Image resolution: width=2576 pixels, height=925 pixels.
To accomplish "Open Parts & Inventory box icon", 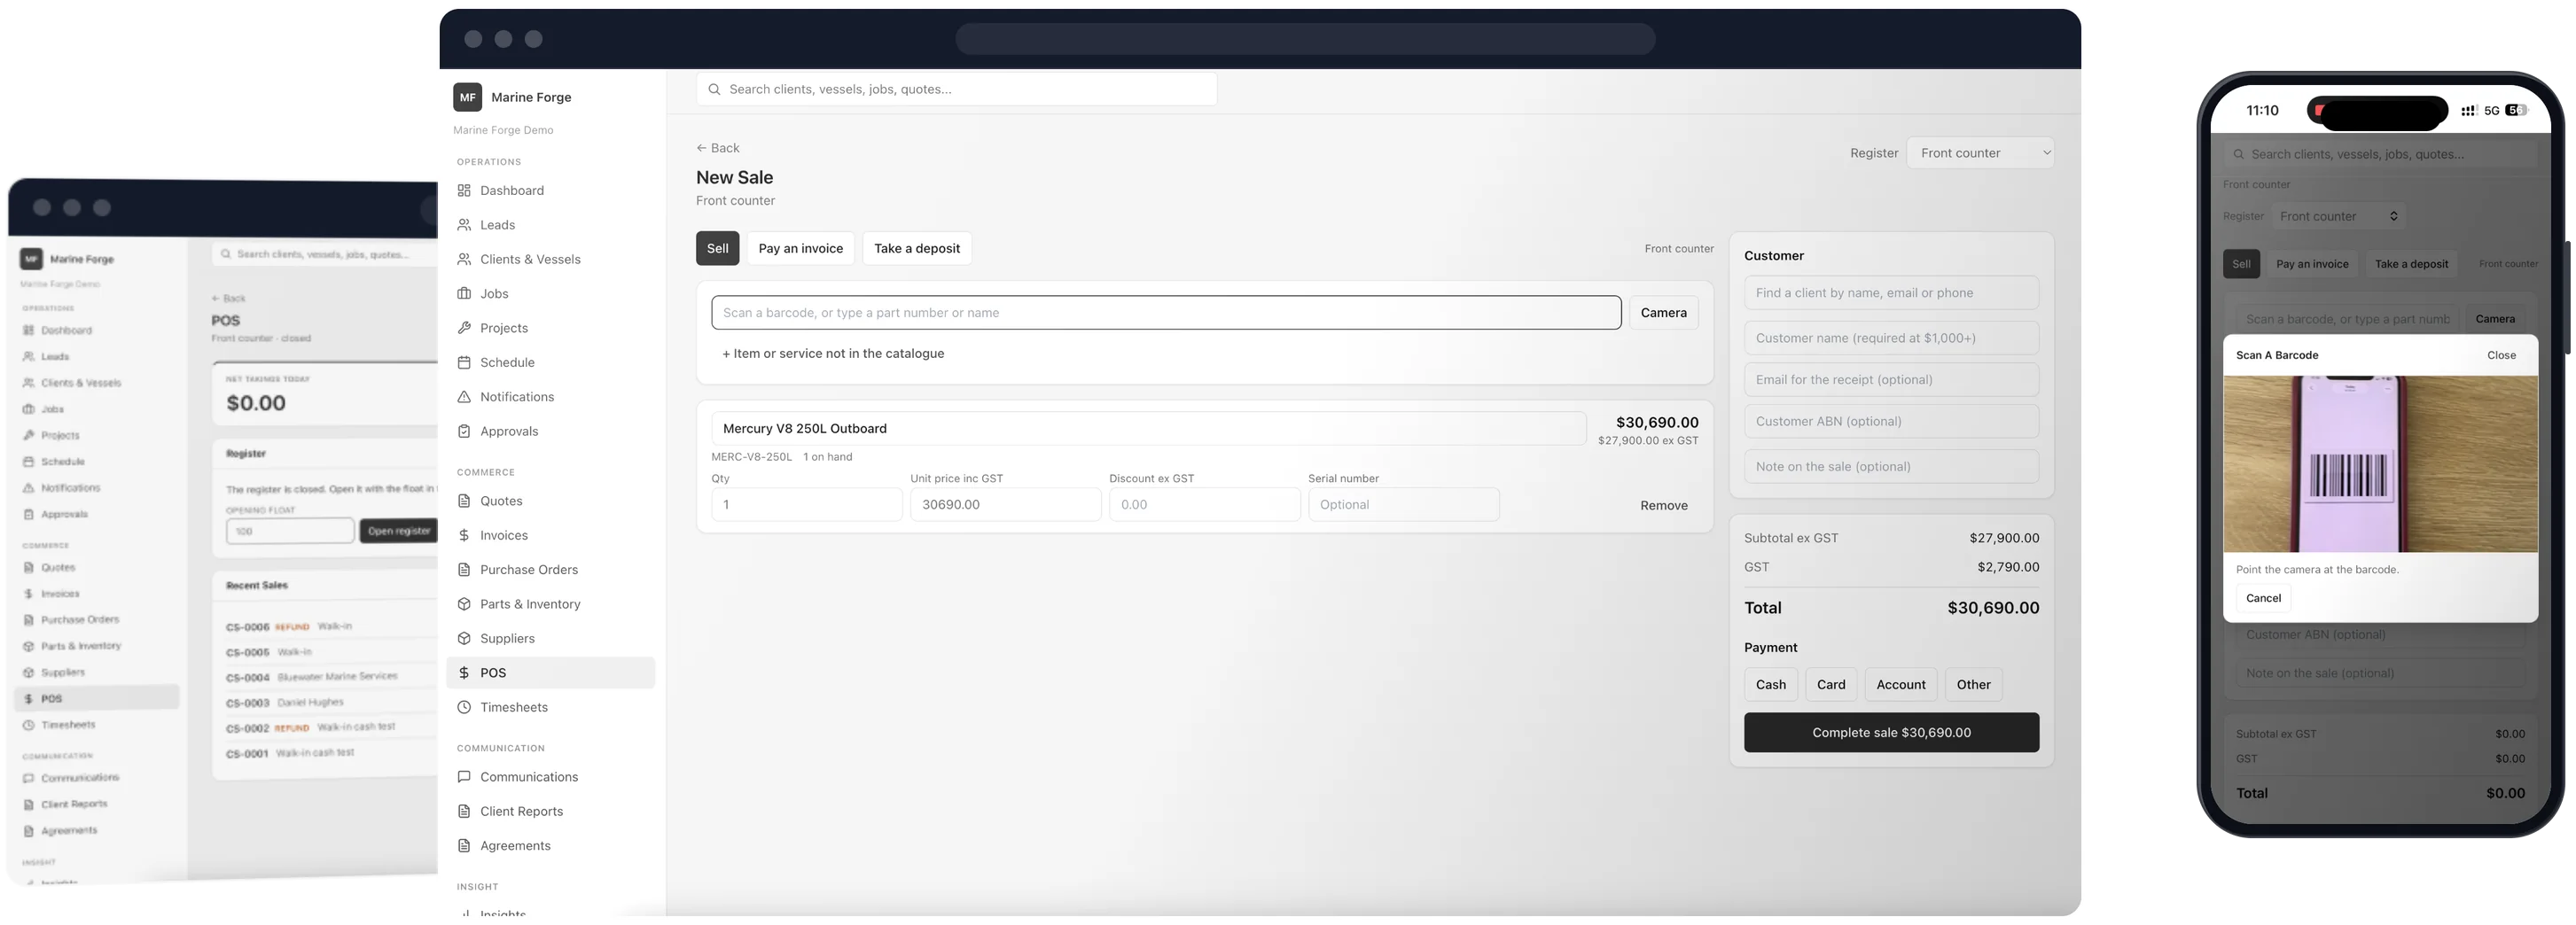I will [x=464, y=604].
